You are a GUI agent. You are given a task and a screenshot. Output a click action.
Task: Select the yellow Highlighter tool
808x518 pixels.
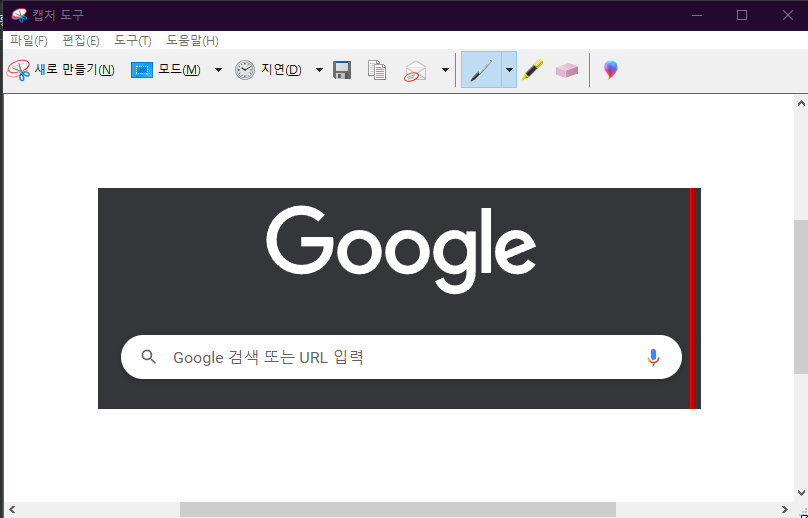532,70
